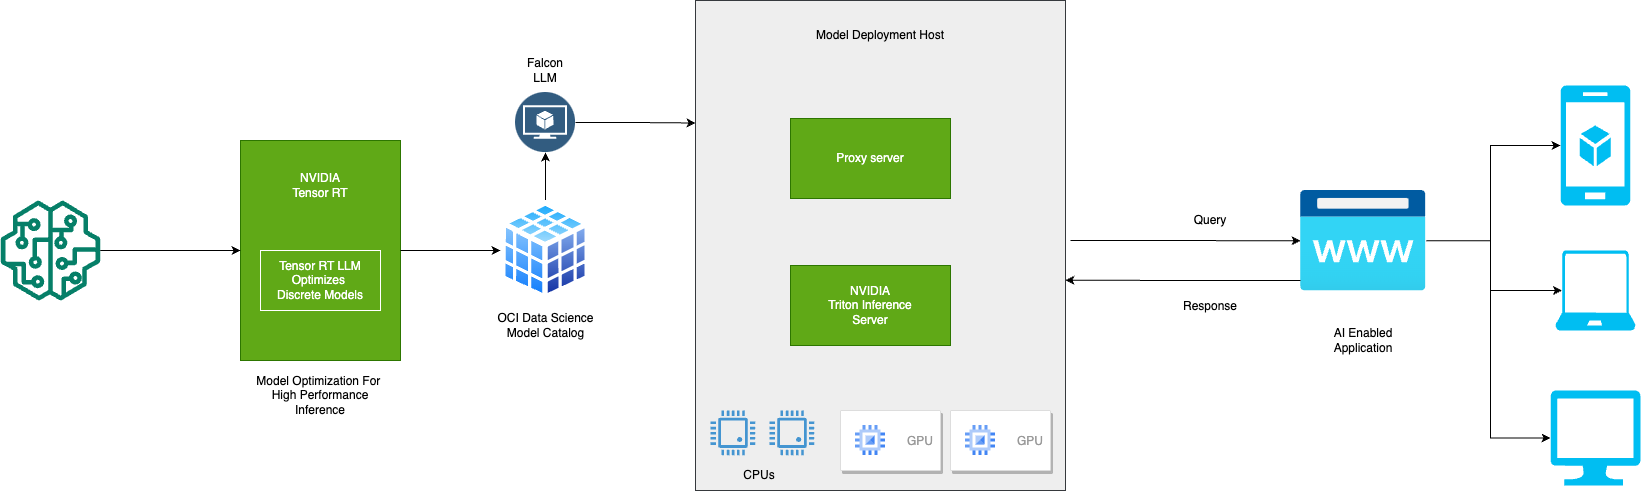The width and height of the screenshot is (1641, 491).
Task: Select the Proxy server box
Action: point(870,158)
